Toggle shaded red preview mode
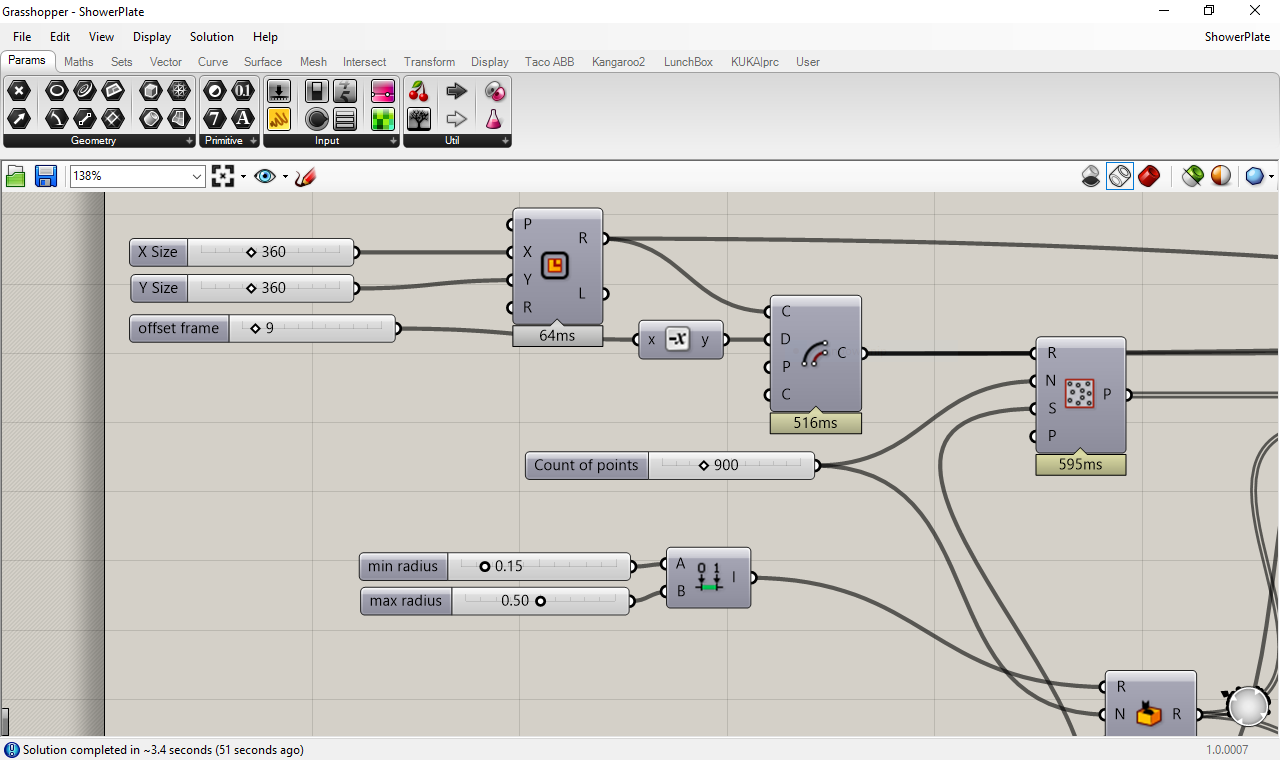This screenshot has height=760, width=1280. point(1149,177)
